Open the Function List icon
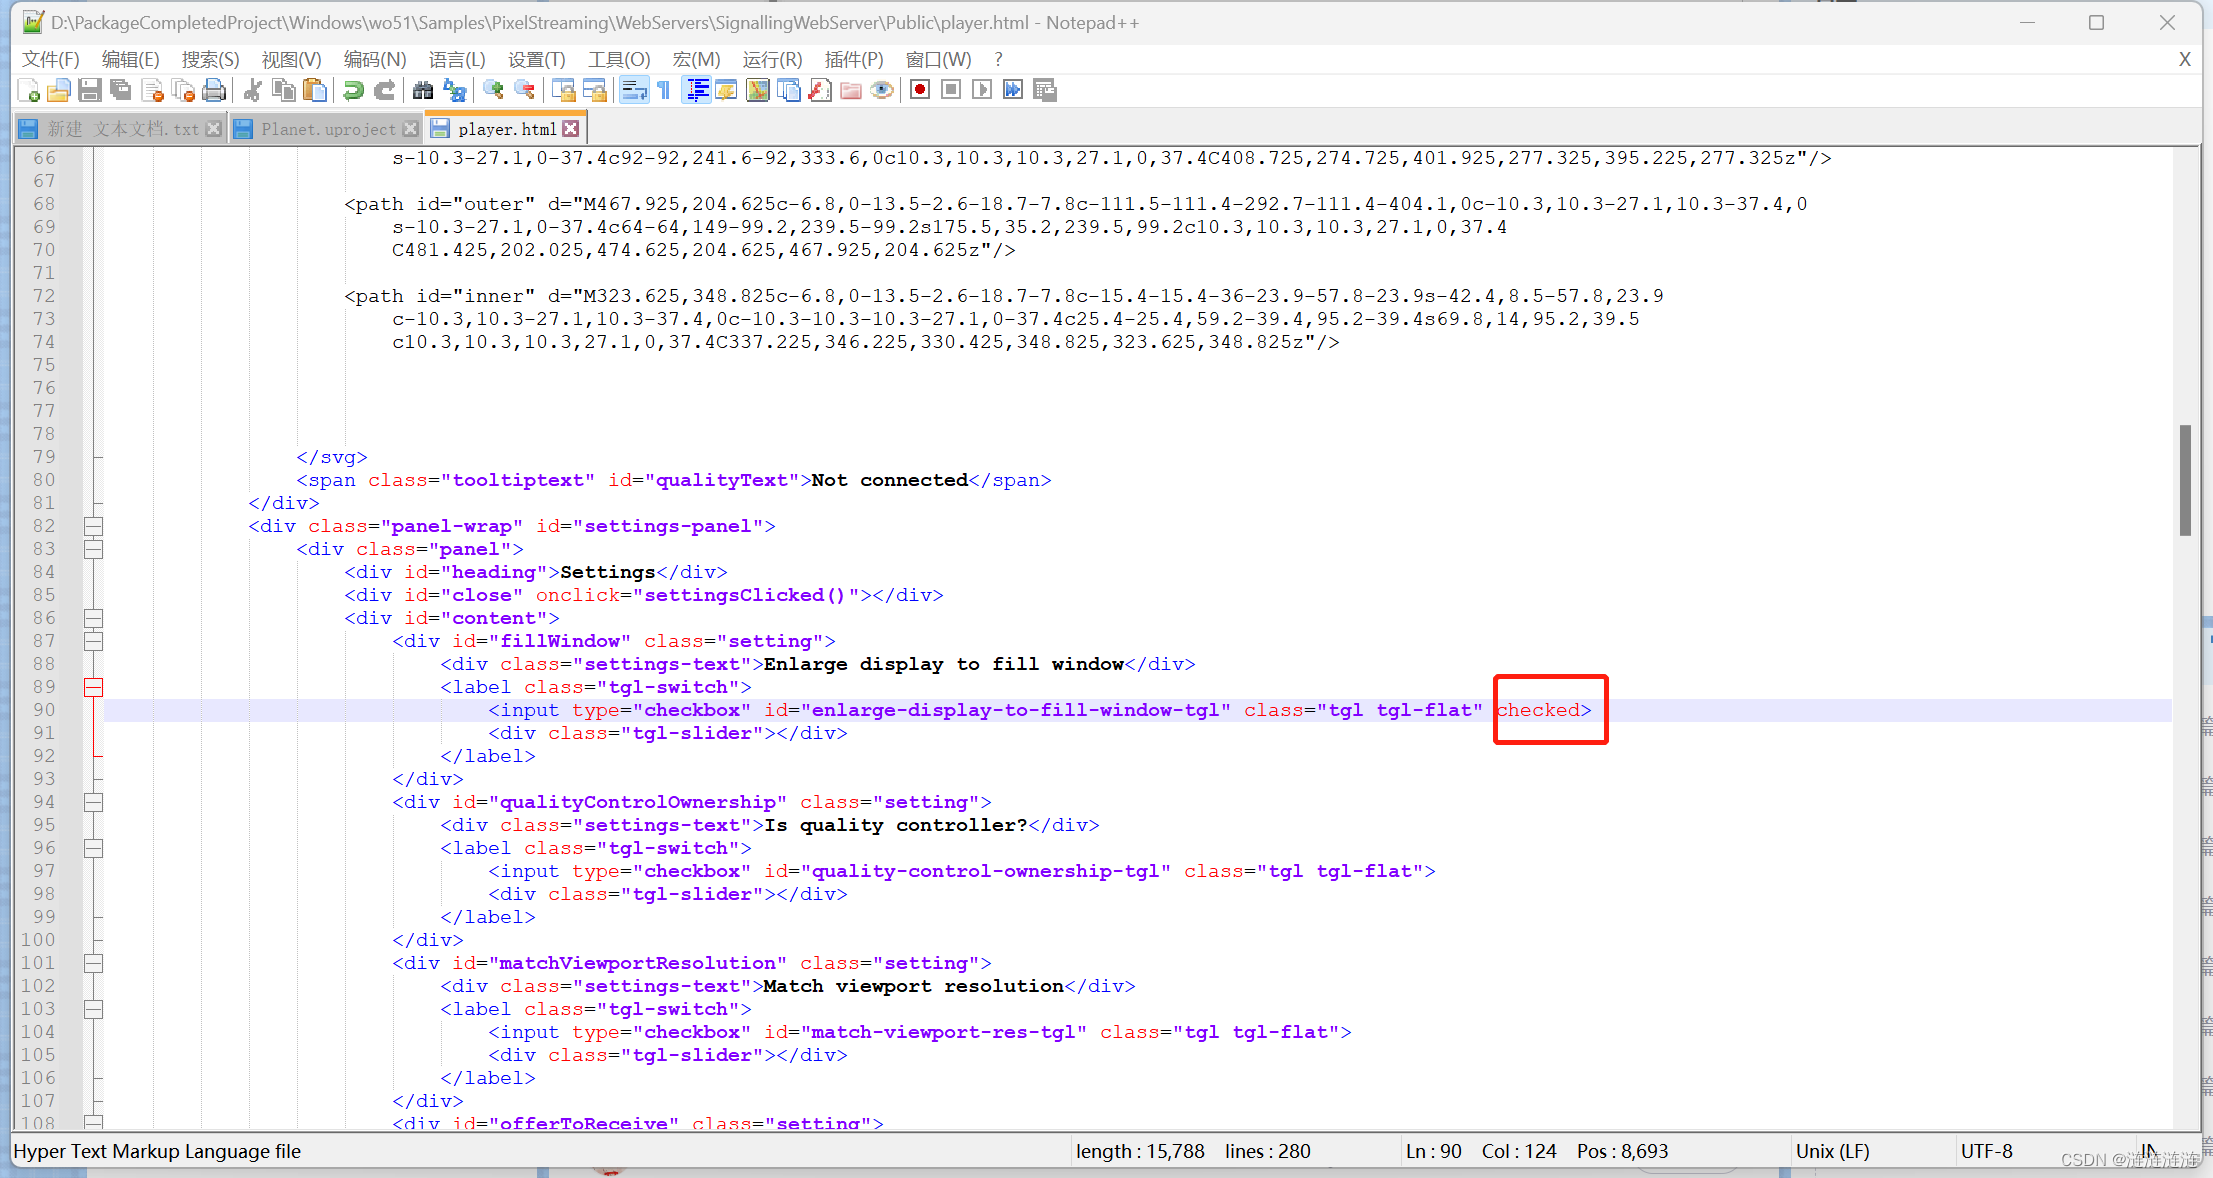The height and width of the screenshot is (1178, 2213). [x=820, y=91]
